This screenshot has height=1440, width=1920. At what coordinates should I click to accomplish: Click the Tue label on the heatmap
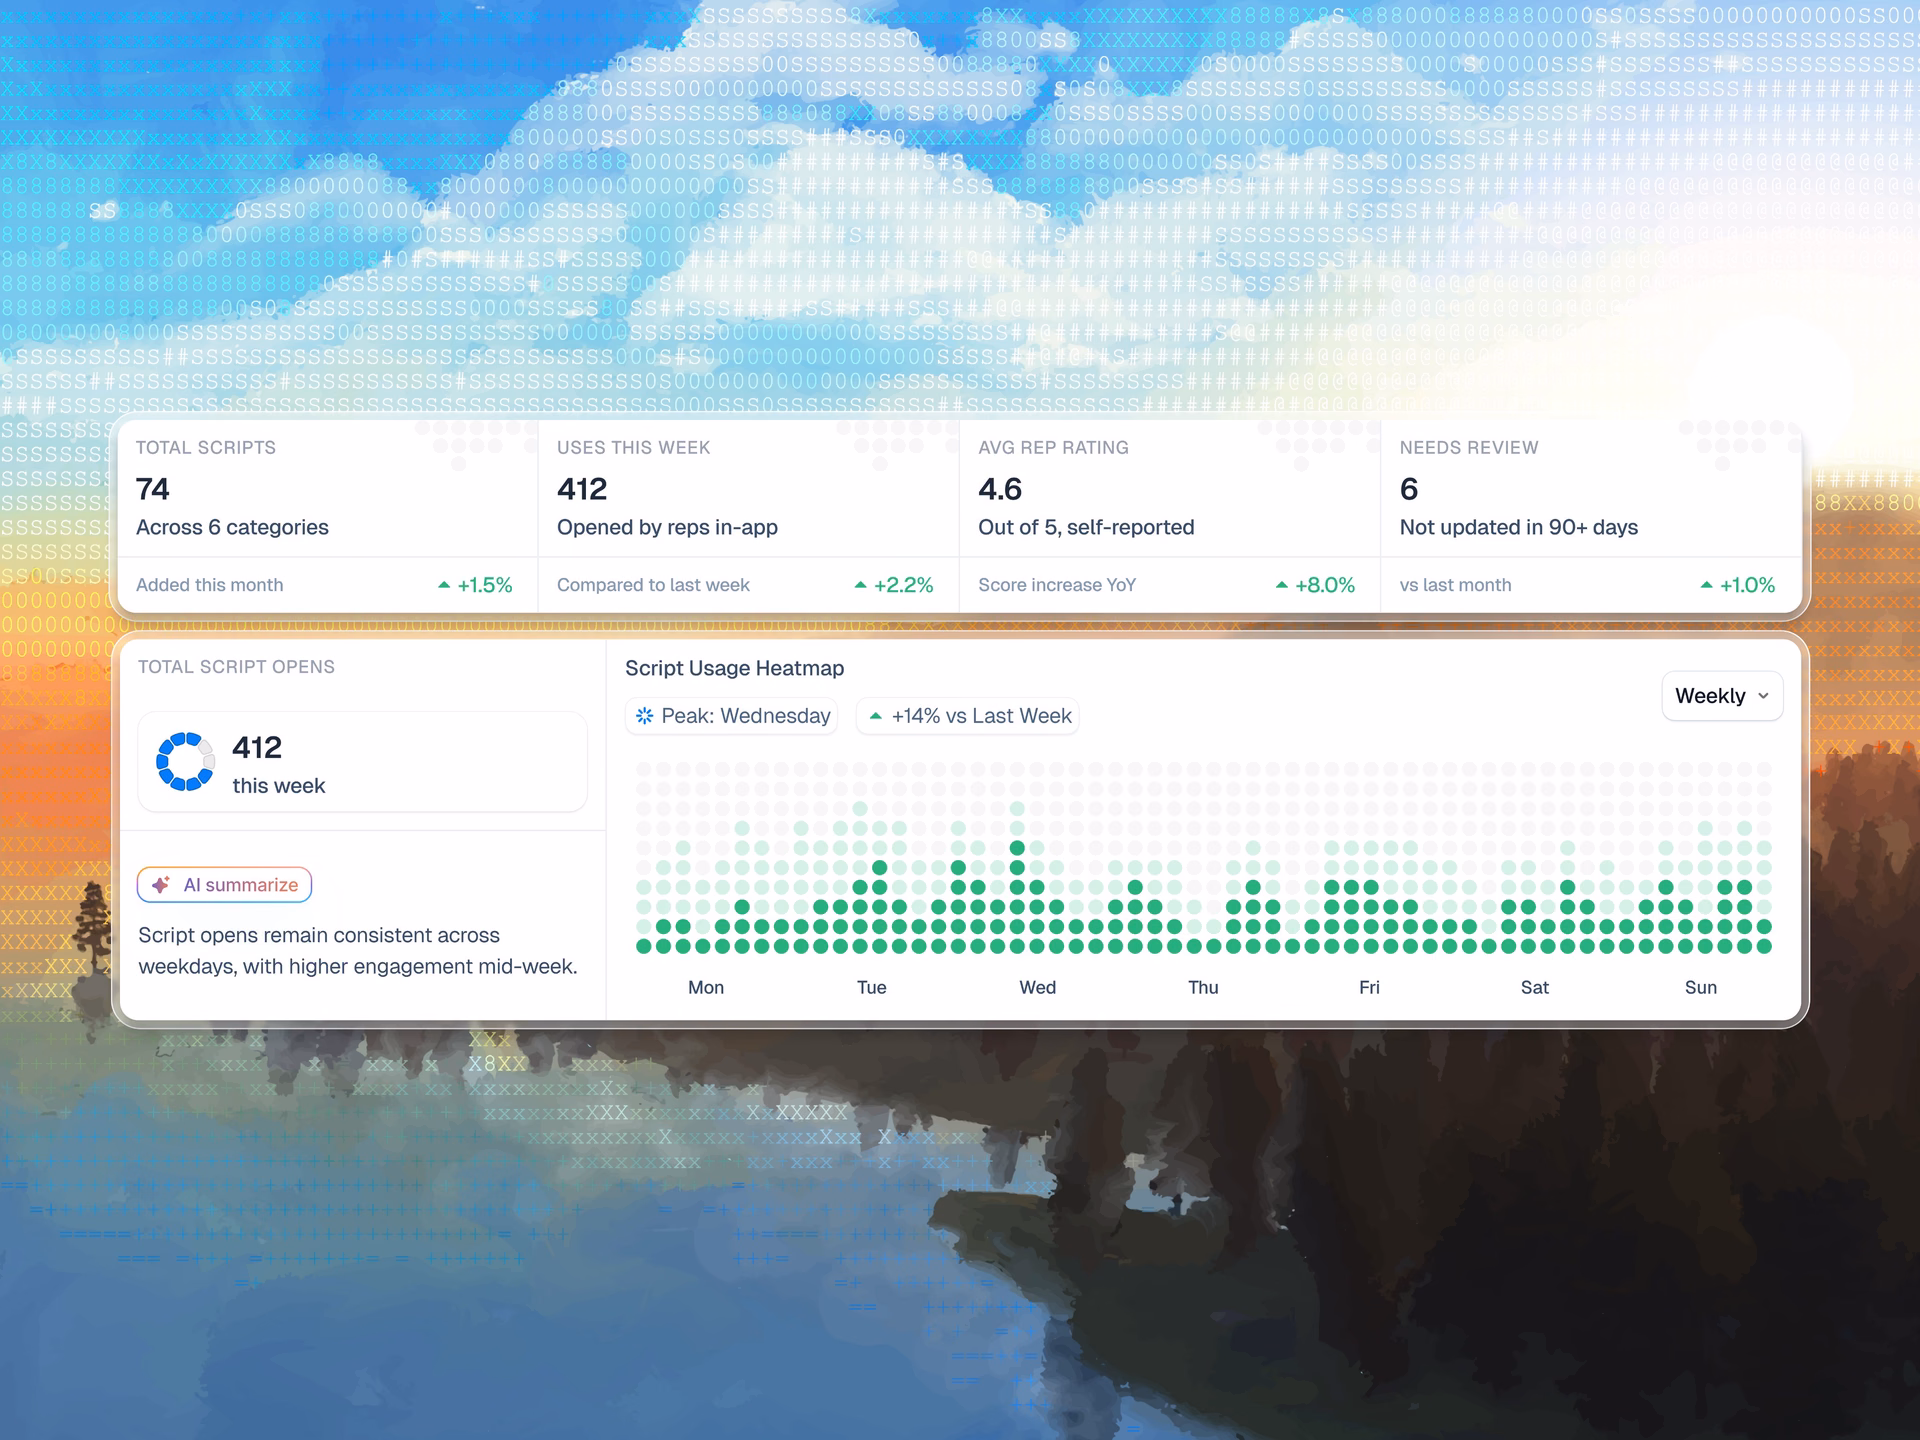point(872,987)
